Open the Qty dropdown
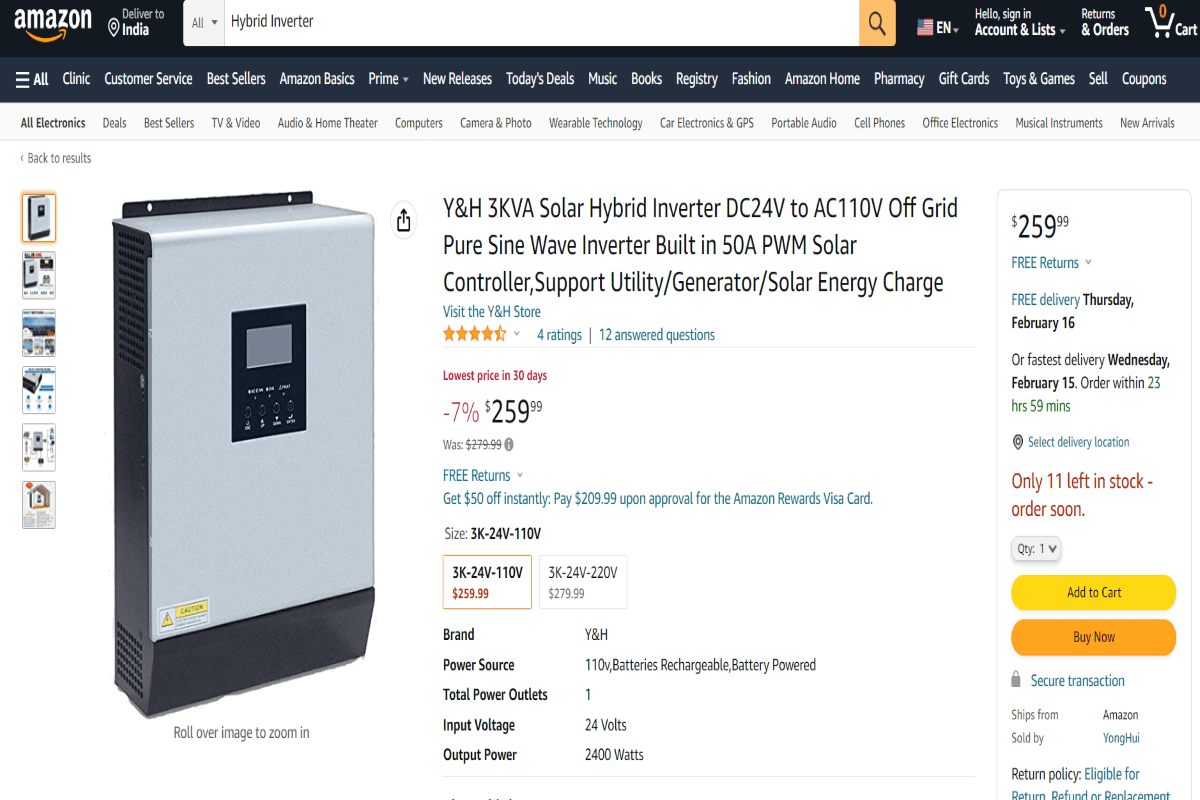The width and height of the screenshot is (1200, 800). point(1035,548)
